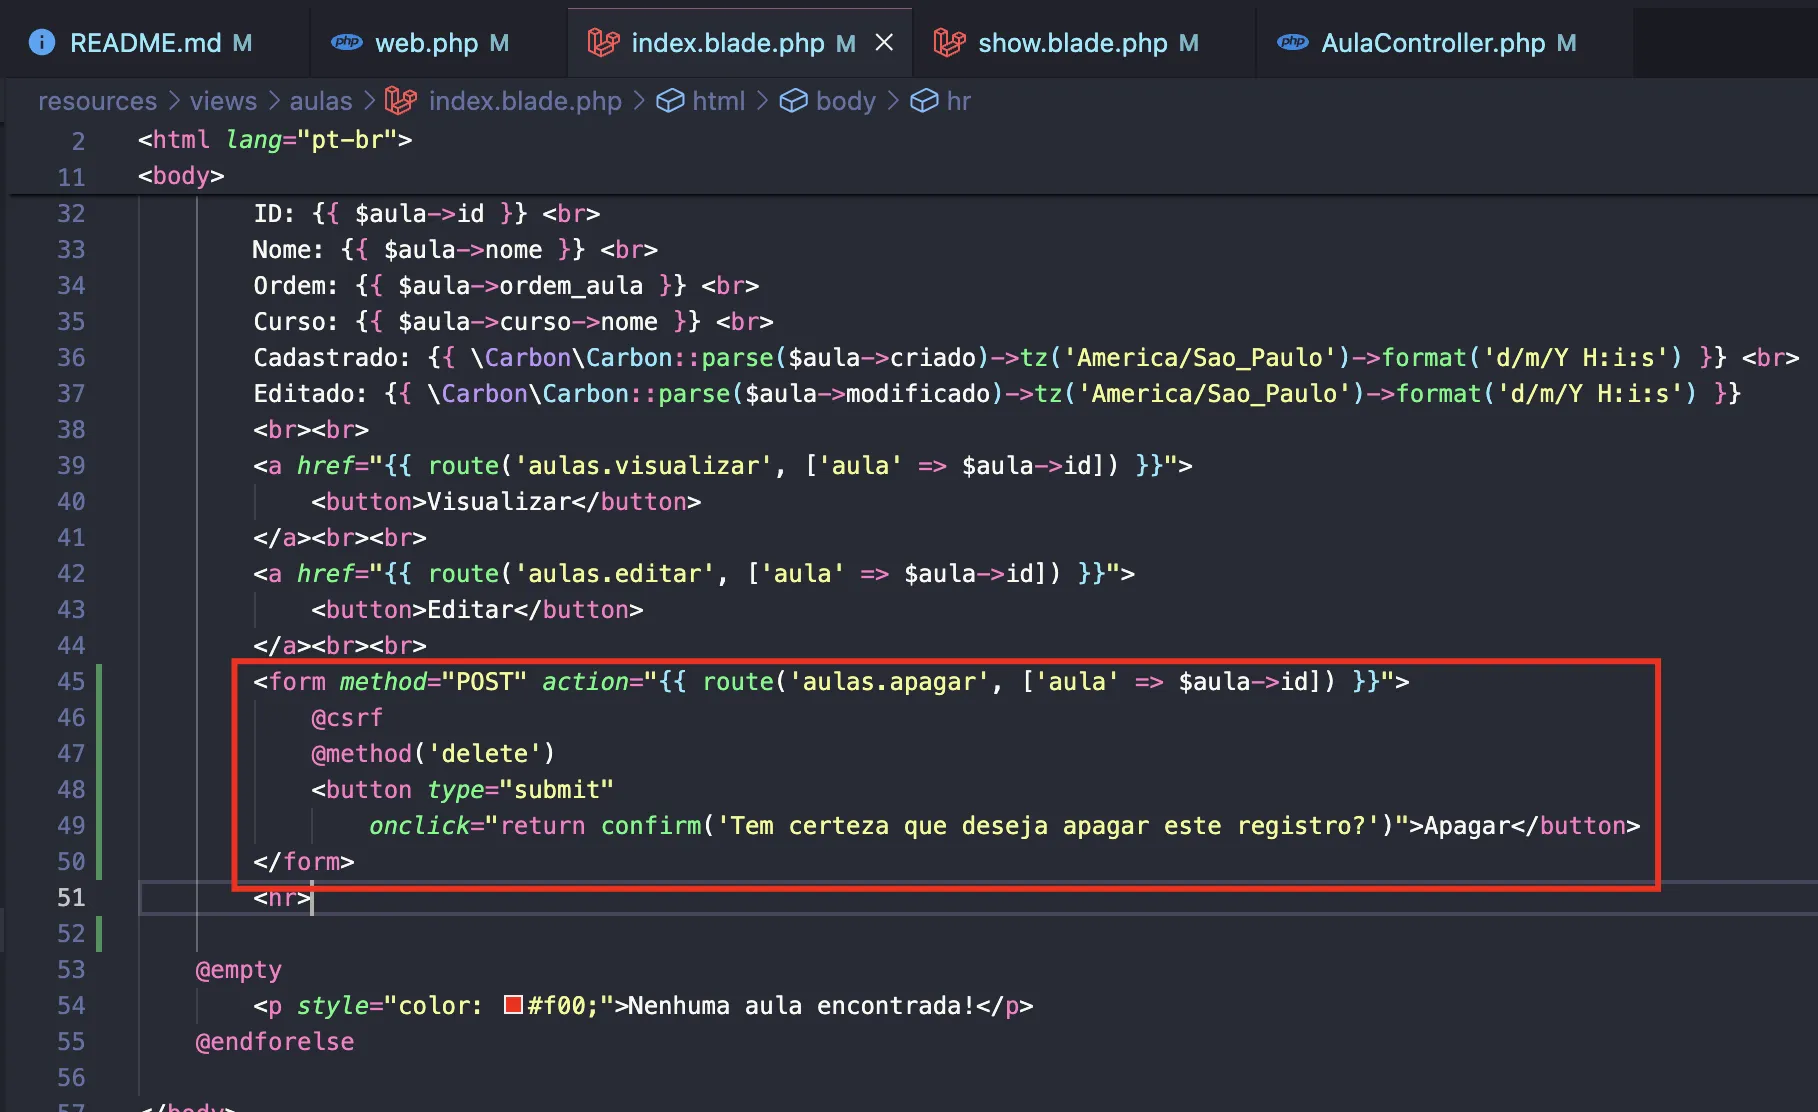Close the index.blade.php tab
This screenshot has height=1112, width=1818.
click(884, 42)
